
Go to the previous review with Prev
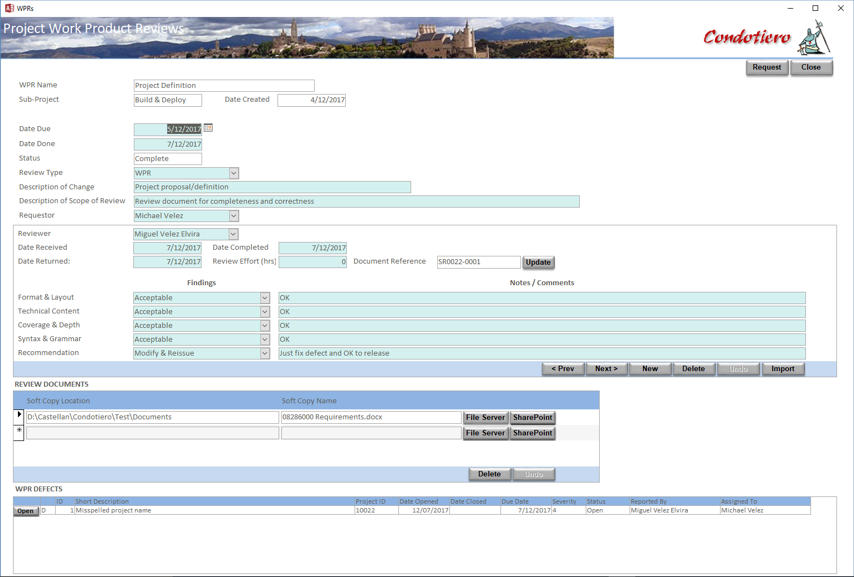tap(563, 369)
